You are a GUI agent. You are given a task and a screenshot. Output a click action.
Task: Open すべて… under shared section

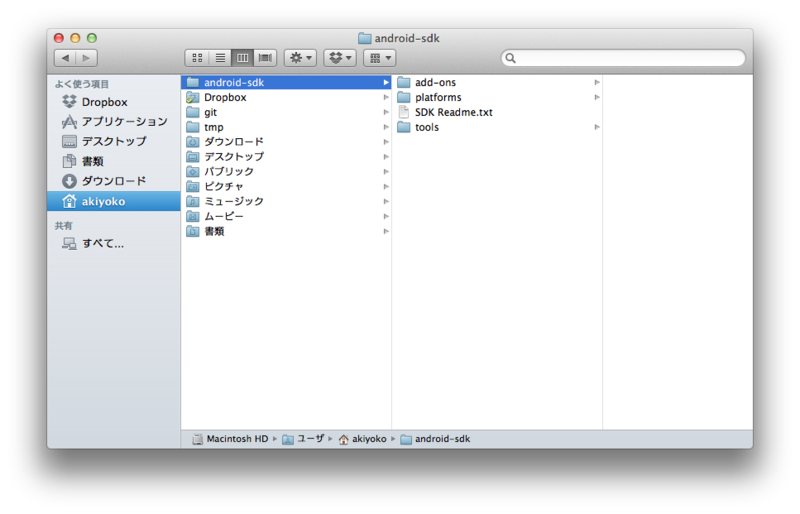[113, 243]
